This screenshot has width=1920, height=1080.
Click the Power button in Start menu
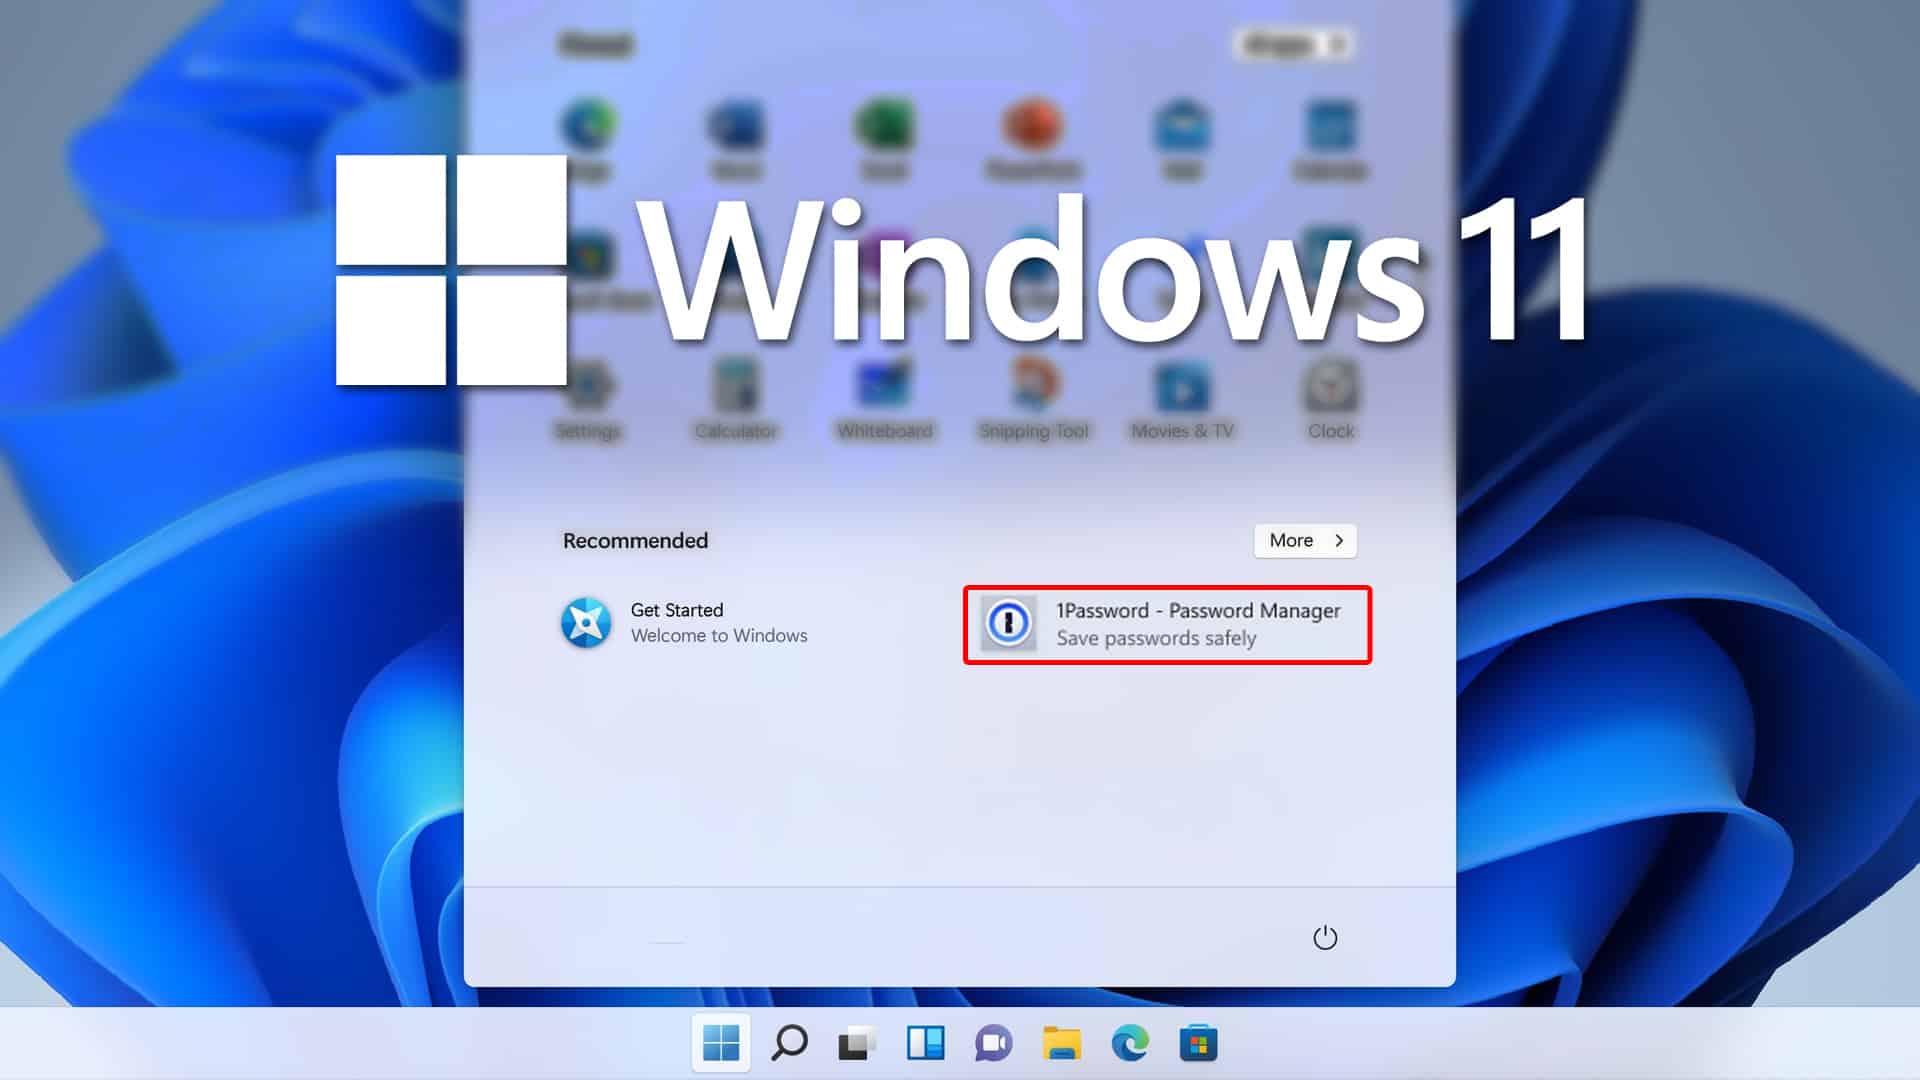pyautogui.click(x=1325, y=937)
